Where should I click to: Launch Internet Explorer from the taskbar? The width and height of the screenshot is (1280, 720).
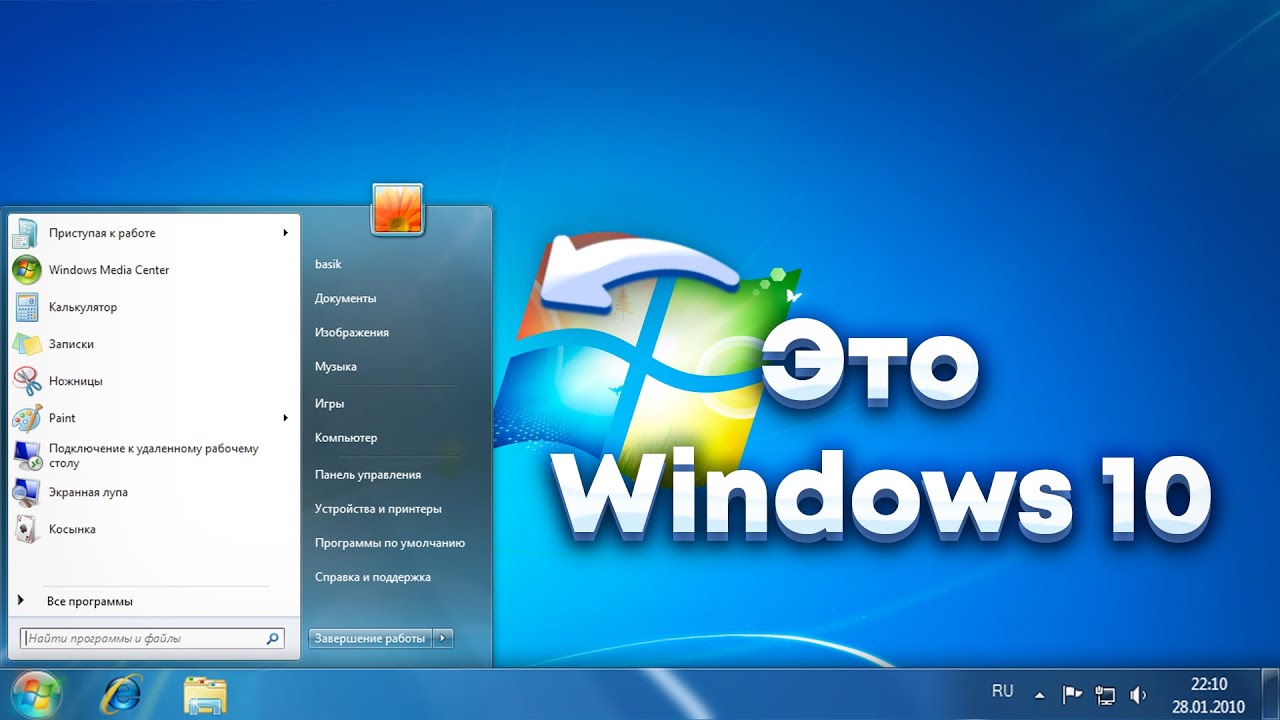121,694
